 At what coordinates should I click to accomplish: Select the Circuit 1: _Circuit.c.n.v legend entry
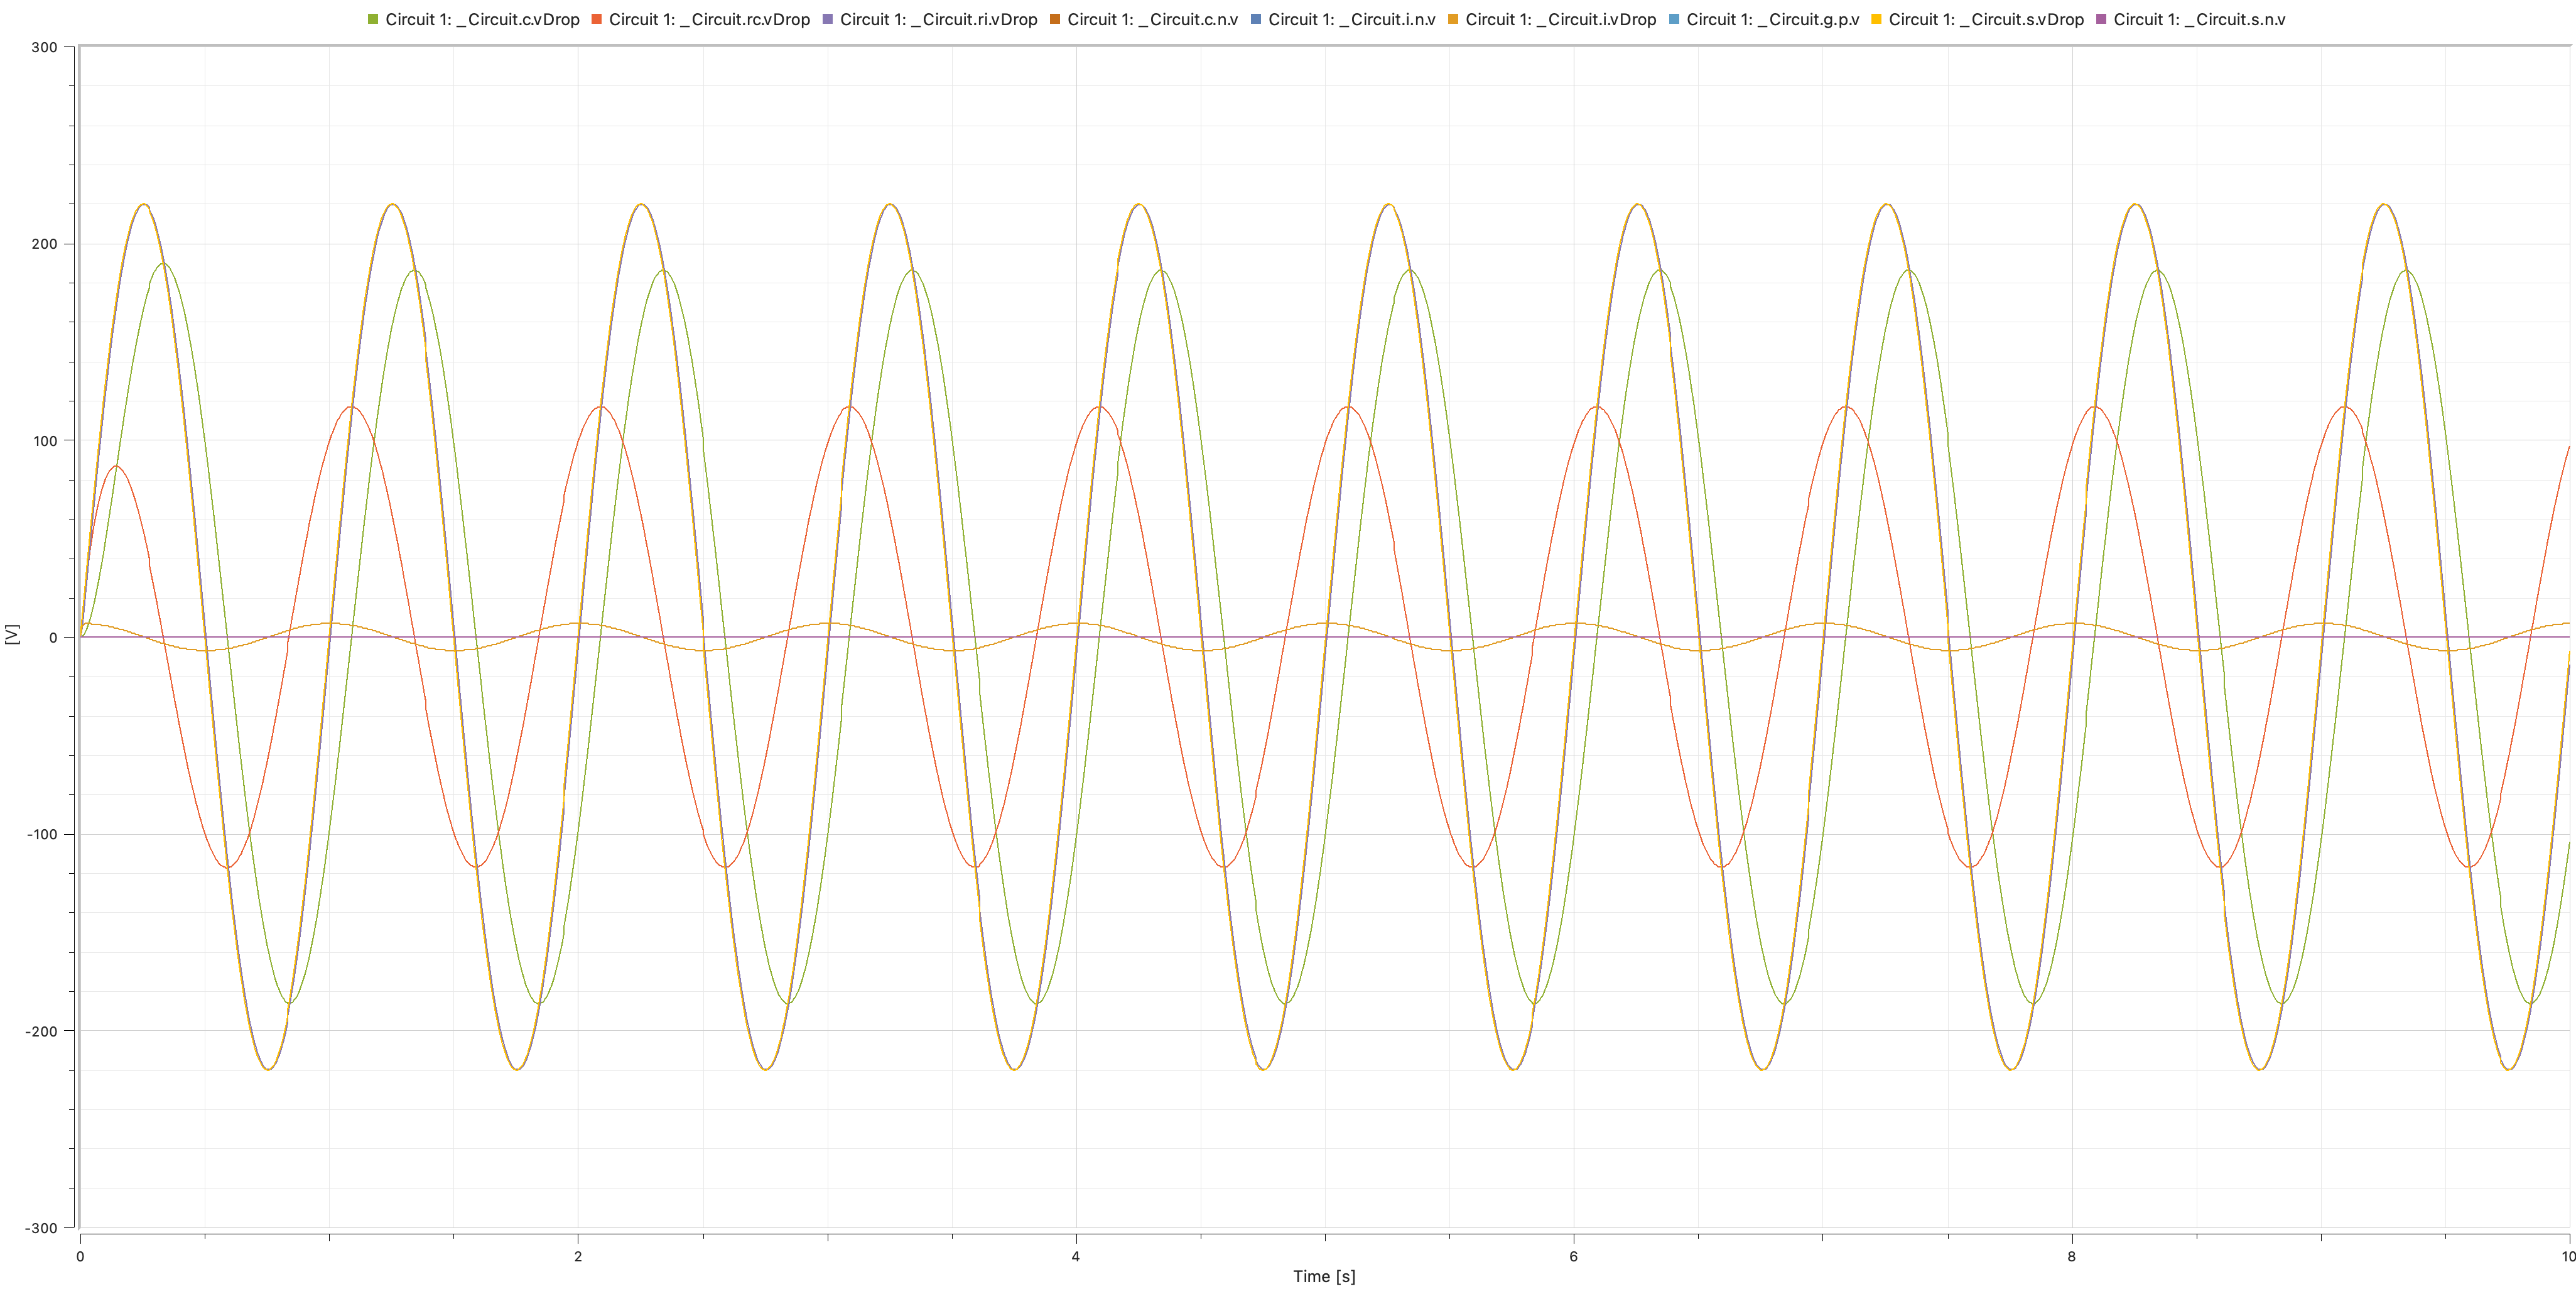click(x=1152, y=19)
